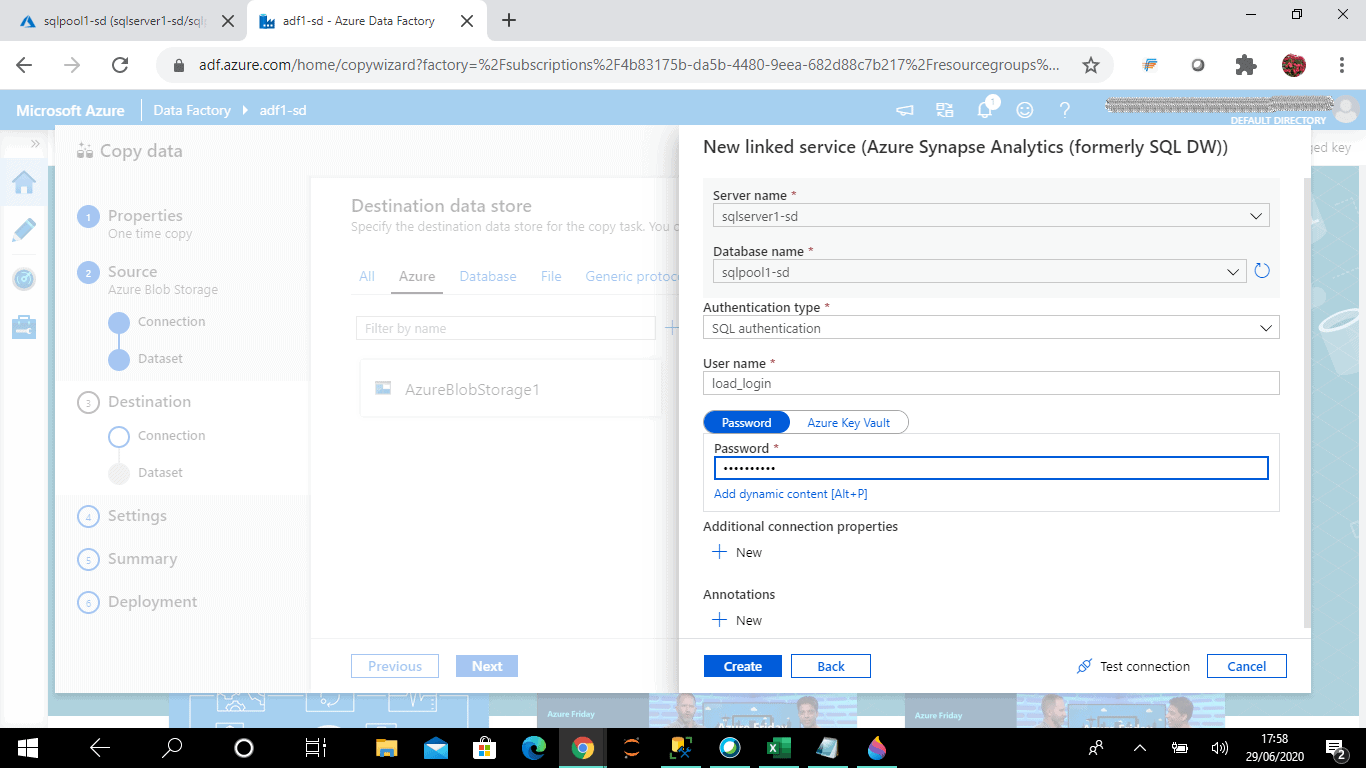
Task: Click the Test connection link
Action: coord(1145,666)
